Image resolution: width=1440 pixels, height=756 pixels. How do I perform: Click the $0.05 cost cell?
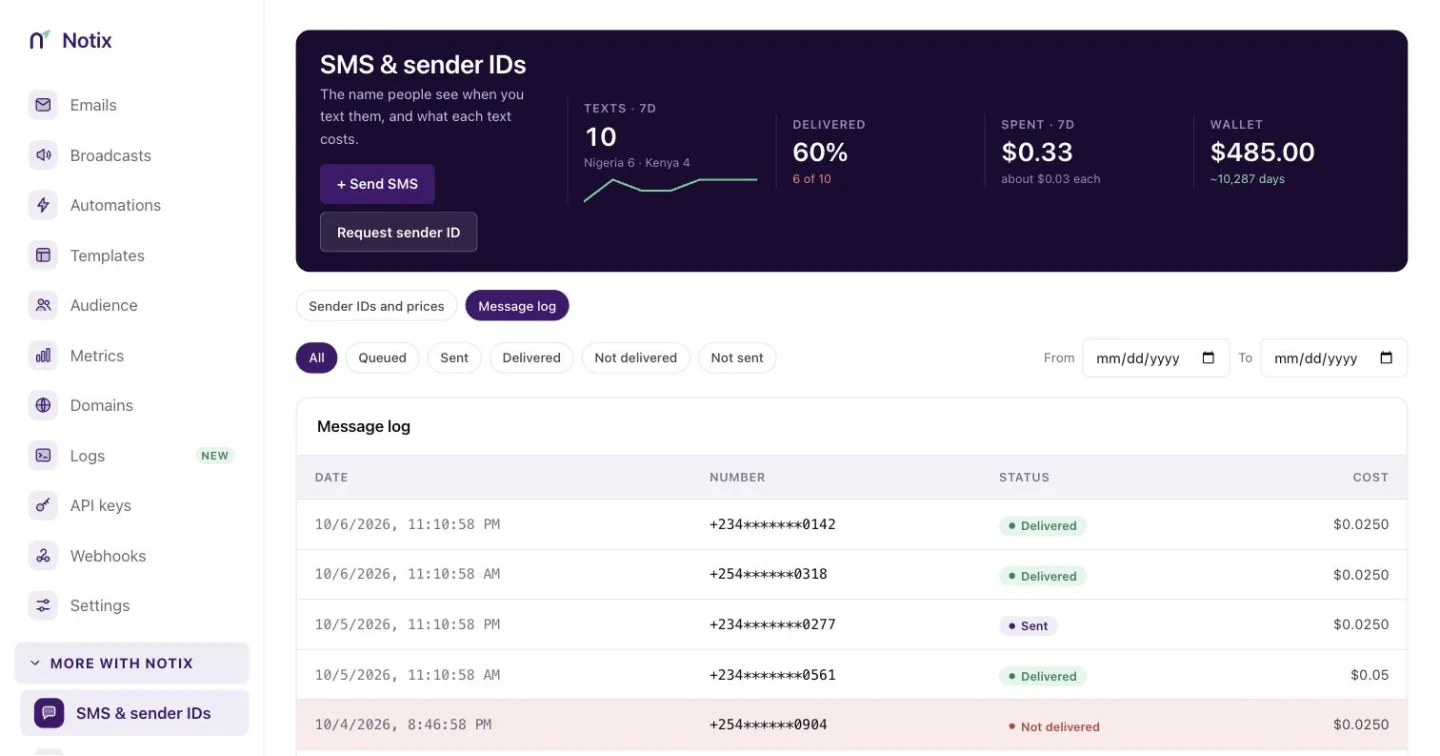click(1370, 675)
